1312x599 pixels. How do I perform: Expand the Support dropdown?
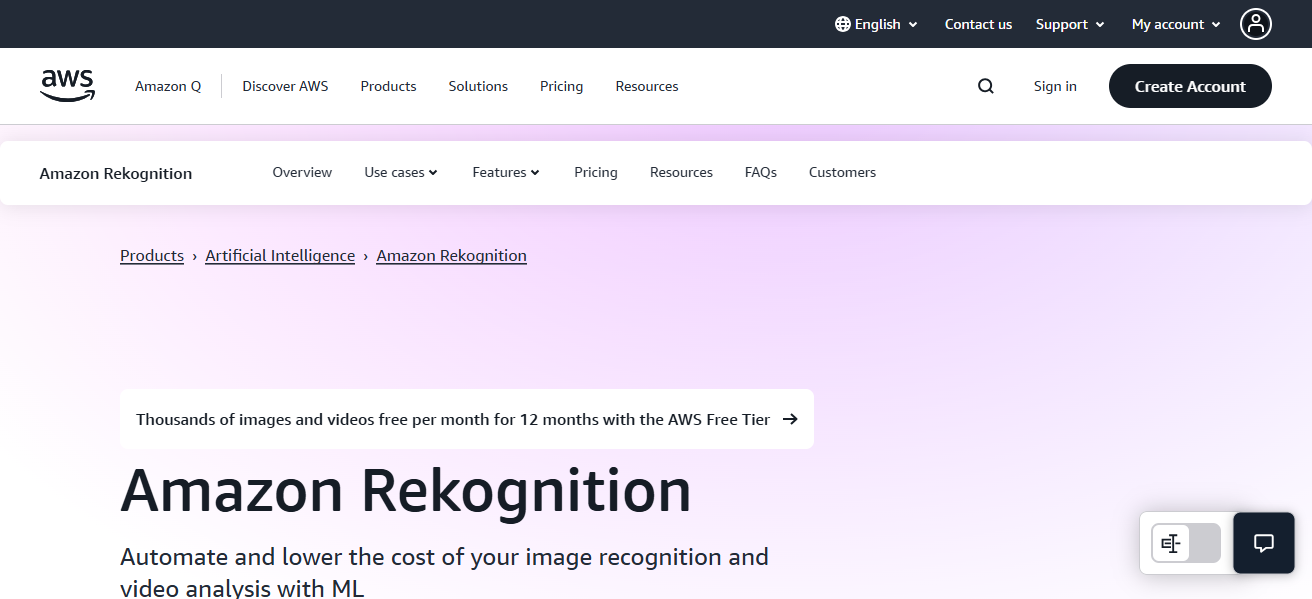(1070, 24)
